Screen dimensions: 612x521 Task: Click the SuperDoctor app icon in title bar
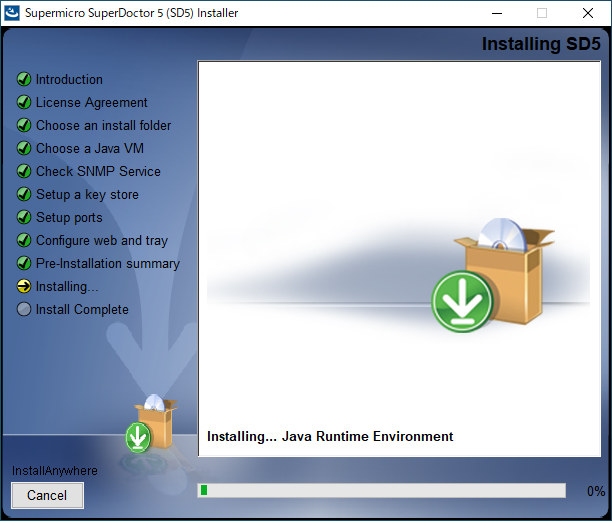12,13
